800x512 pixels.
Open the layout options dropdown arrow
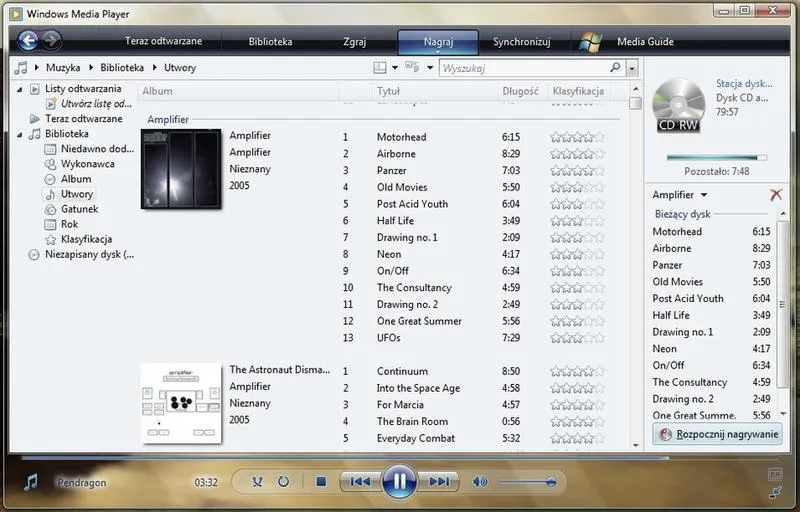click(394, 67)
